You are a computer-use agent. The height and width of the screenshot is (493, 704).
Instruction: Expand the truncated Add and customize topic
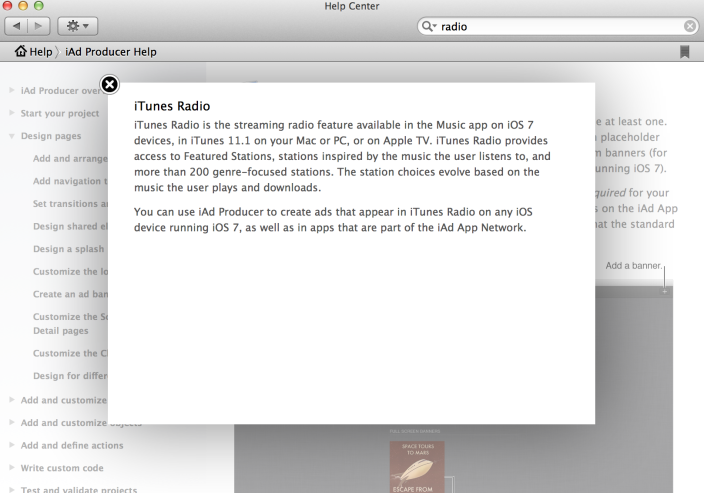click(x=12, y=400)
